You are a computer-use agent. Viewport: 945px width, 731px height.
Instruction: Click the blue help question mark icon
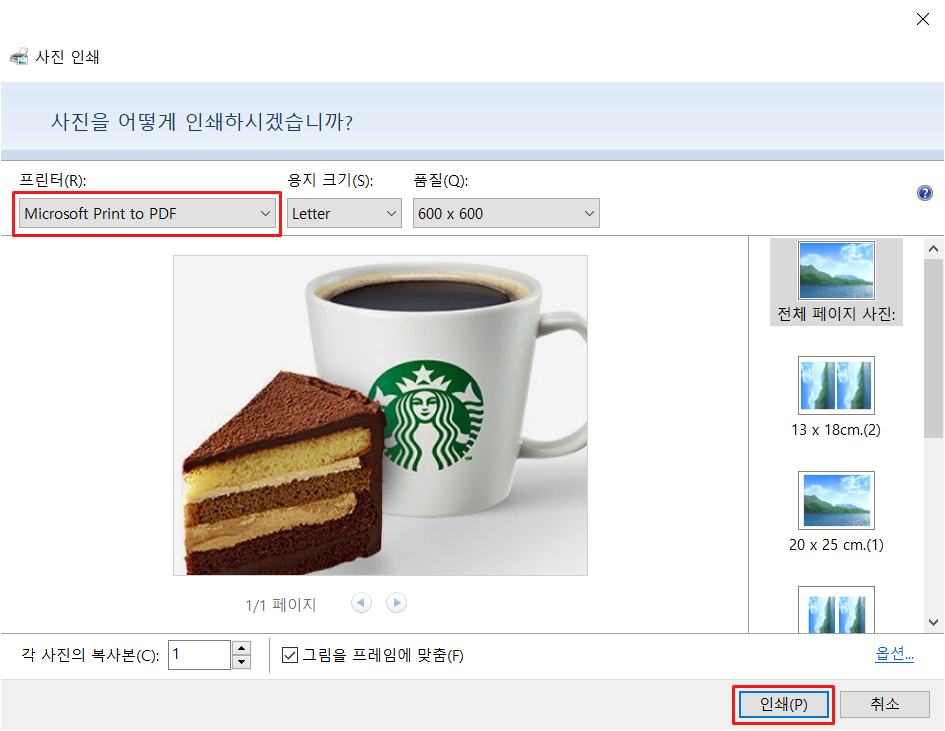point(925,193)
